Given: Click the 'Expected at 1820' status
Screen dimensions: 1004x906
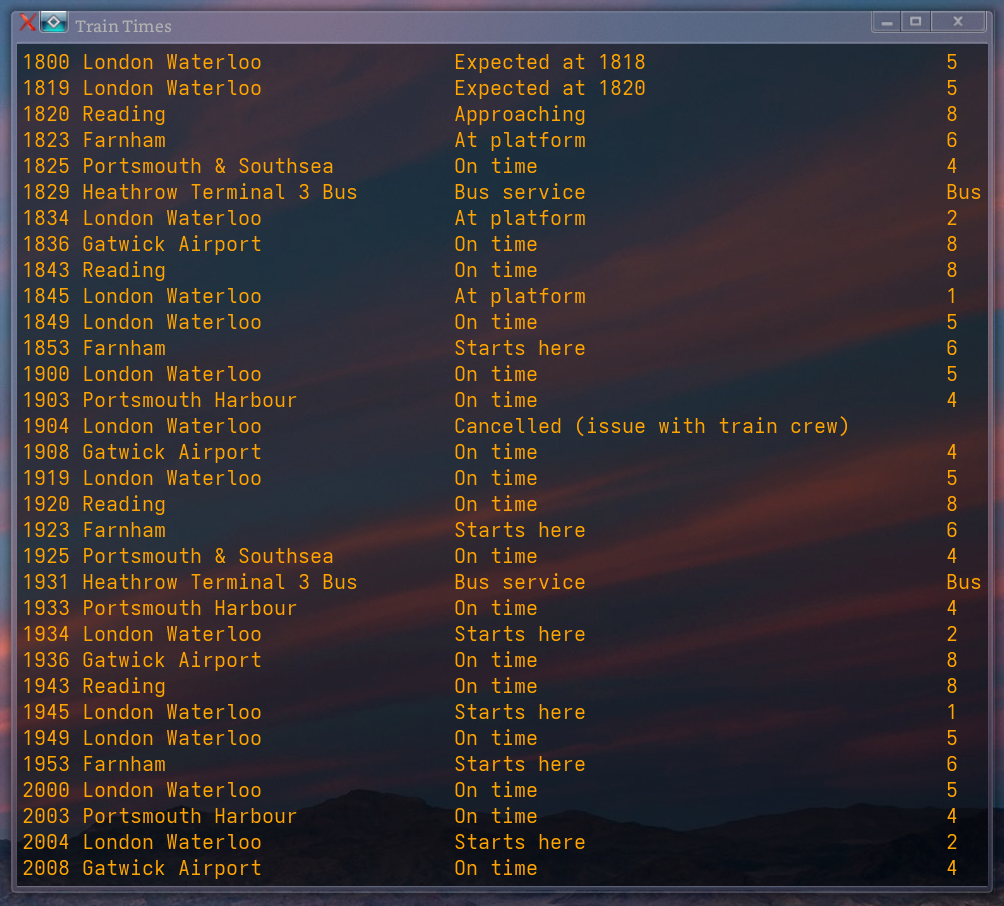Looking at the screenshot, I should point(549,88).
